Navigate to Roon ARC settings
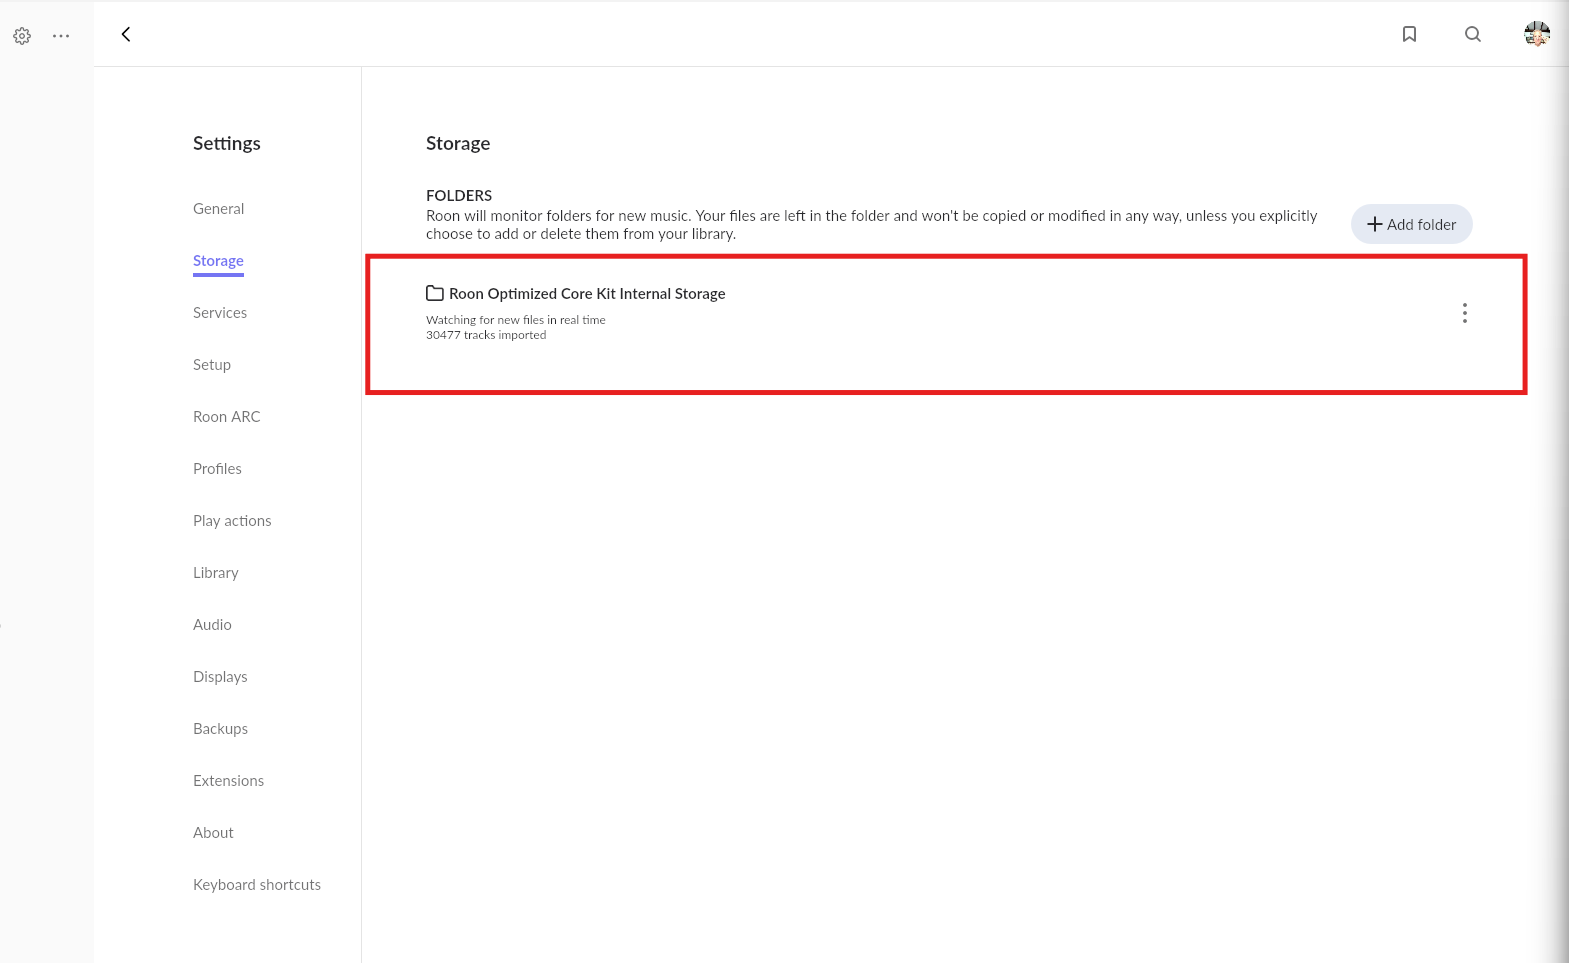Screen dimensions: 1569x963 coord(226,417)
